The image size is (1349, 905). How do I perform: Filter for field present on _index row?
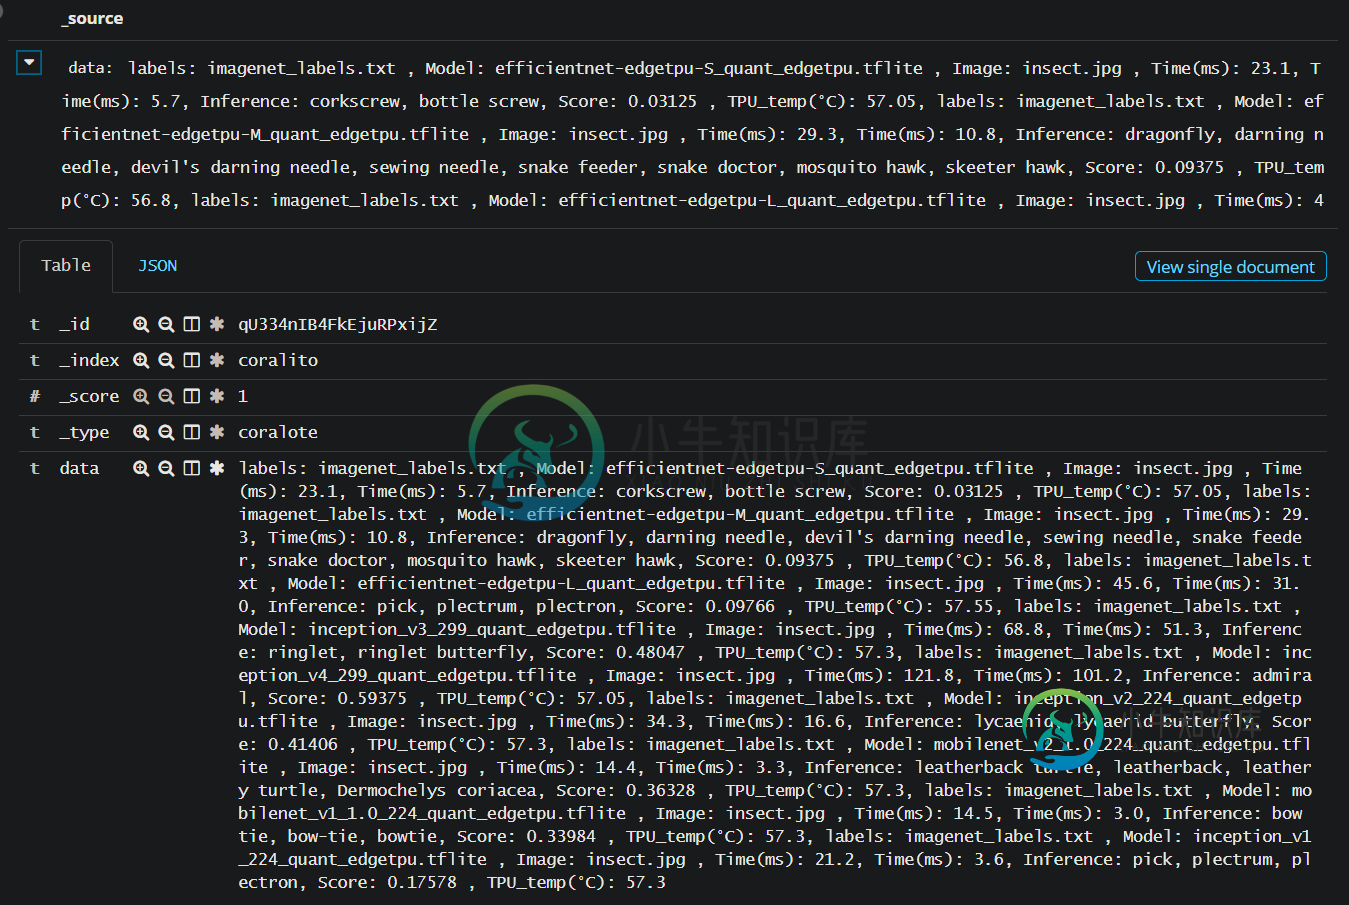216,360
